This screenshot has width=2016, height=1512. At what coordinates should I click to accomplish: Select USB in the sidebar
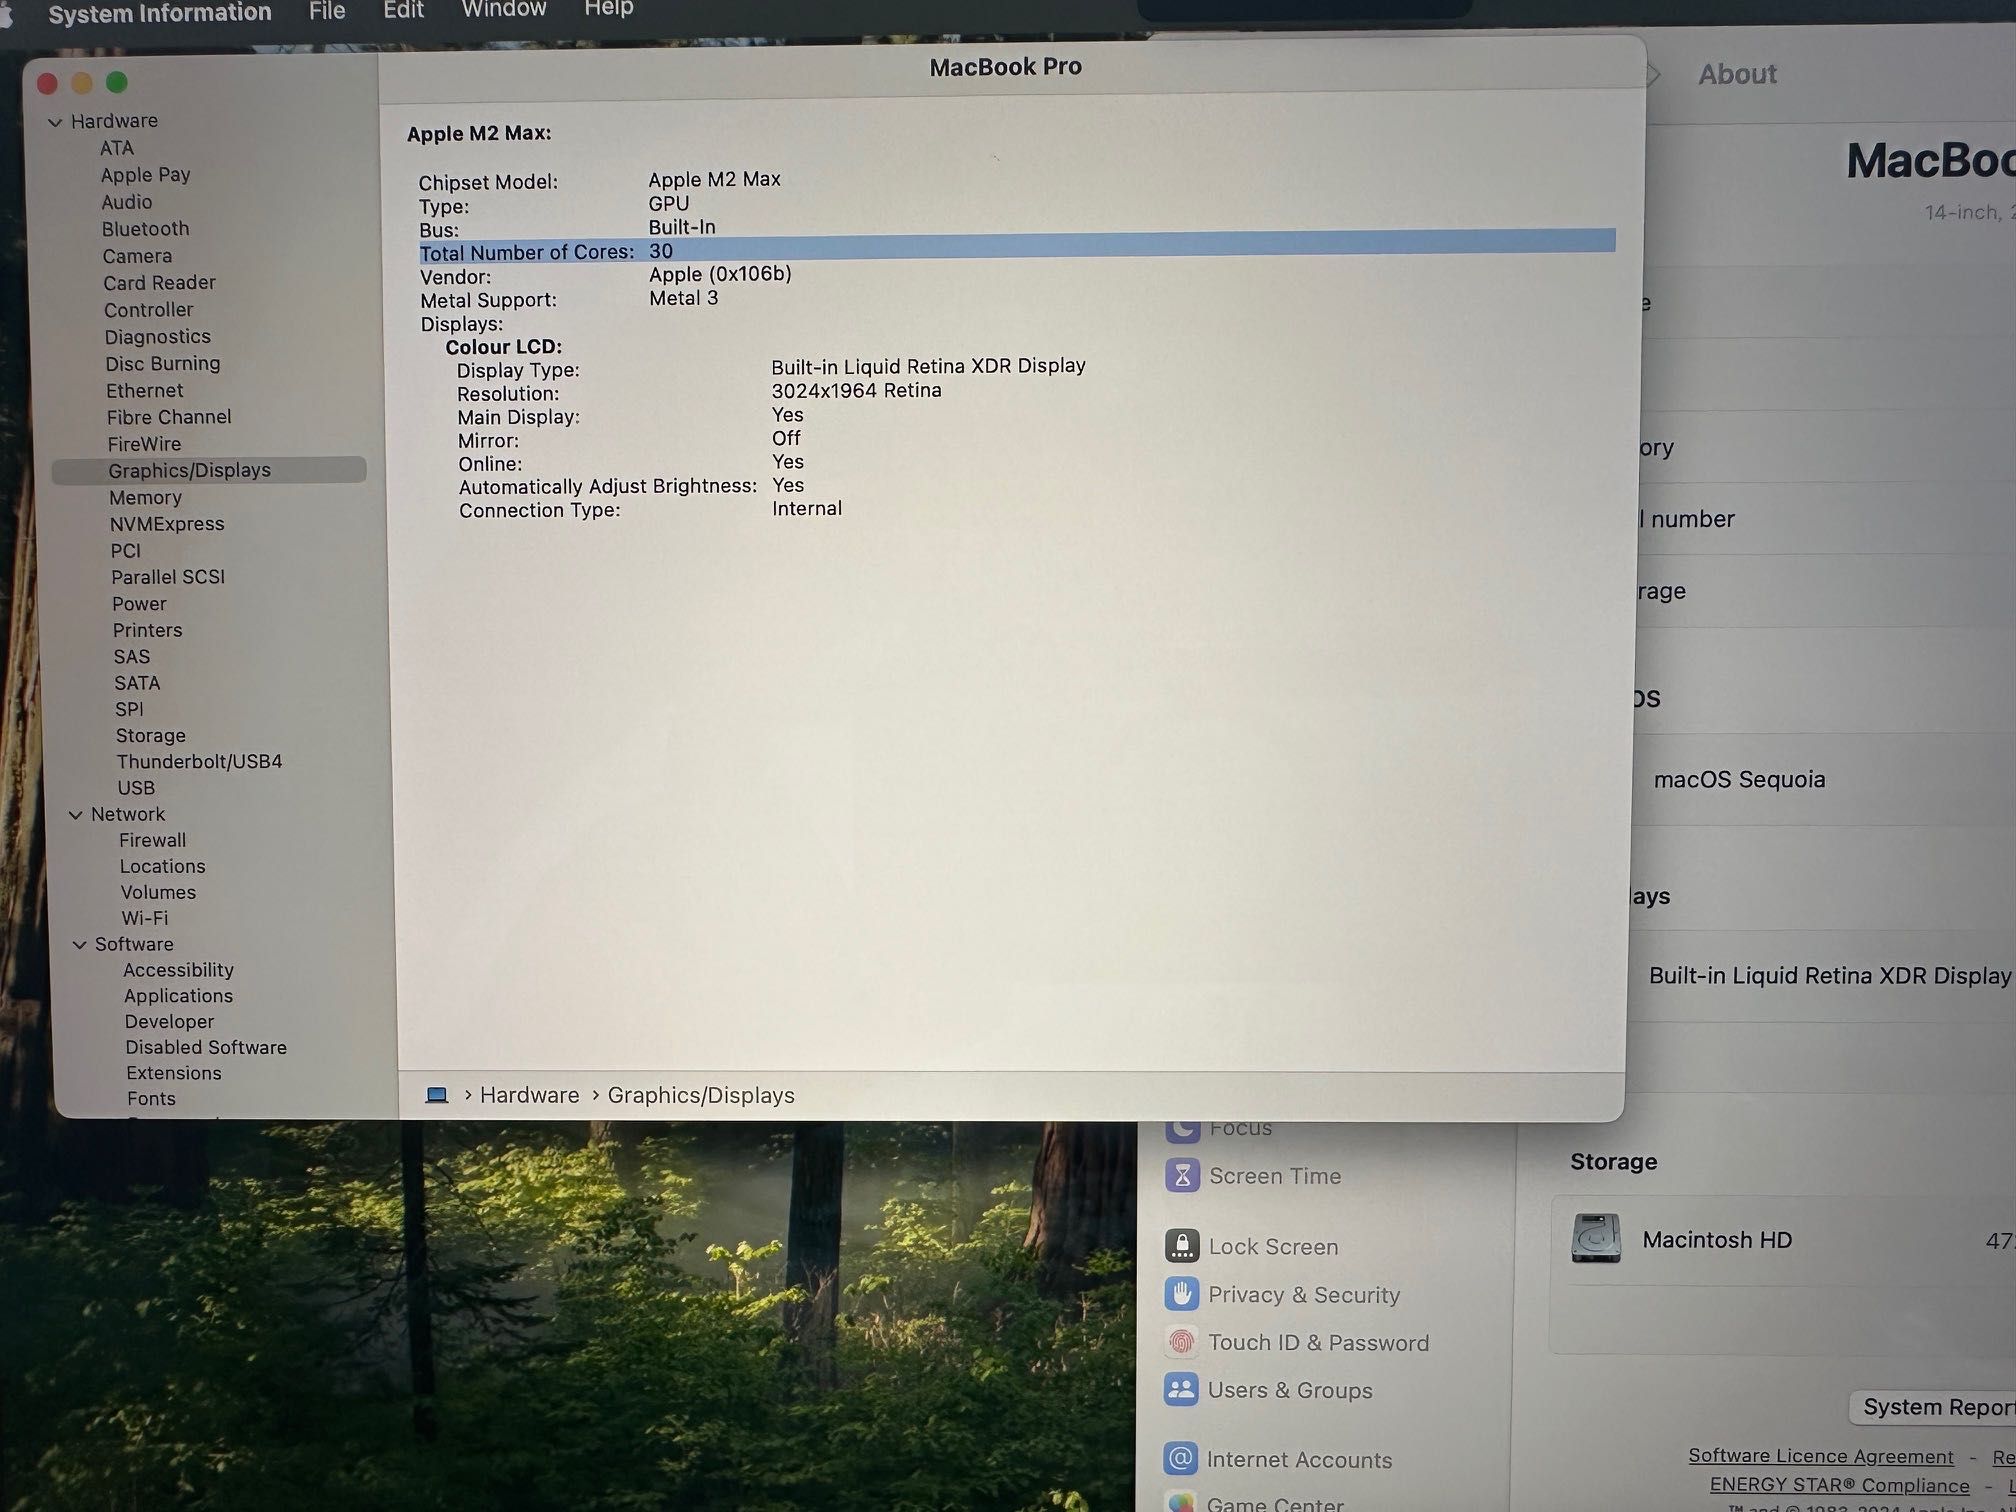(136, 788)
